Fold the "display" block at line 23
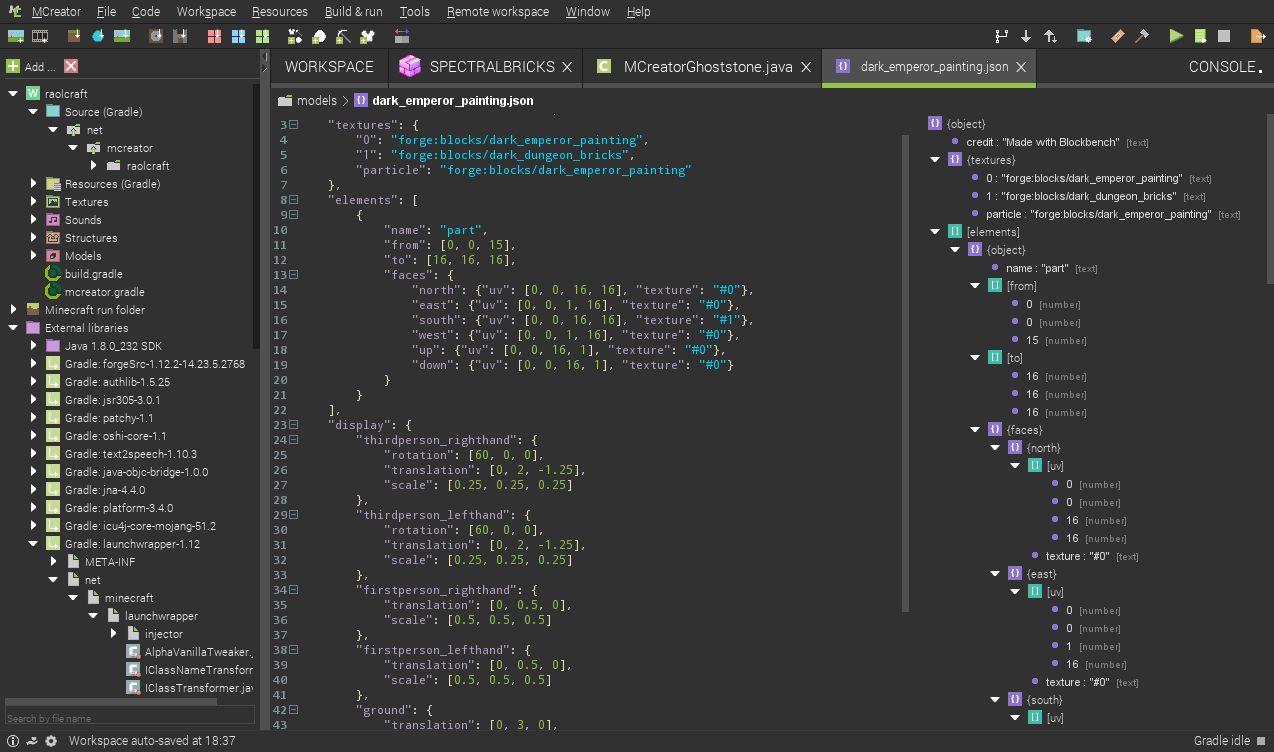This screenshot has height=752, width=1274. pyautogui.click(x=294, y=425)
